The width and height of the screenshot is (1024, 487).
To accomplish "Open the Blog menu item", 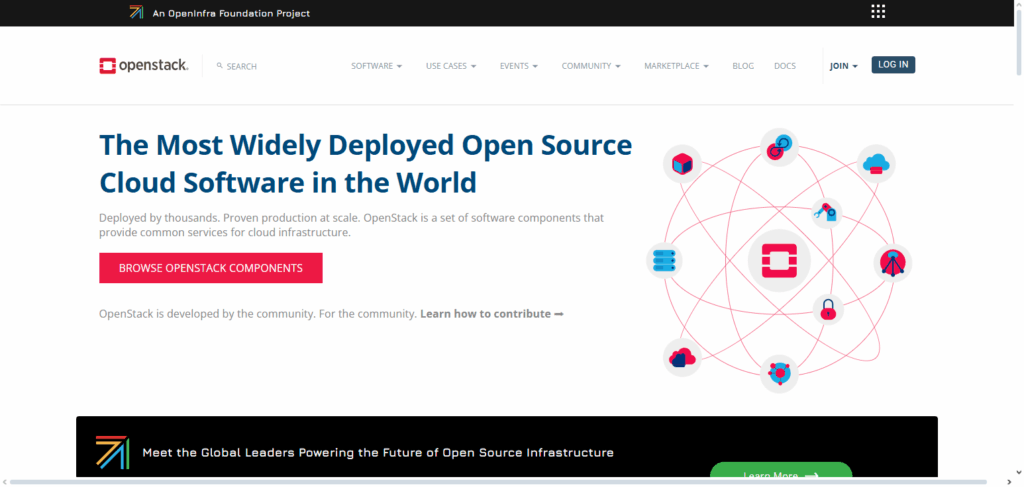I will click(x=742, y=66).
